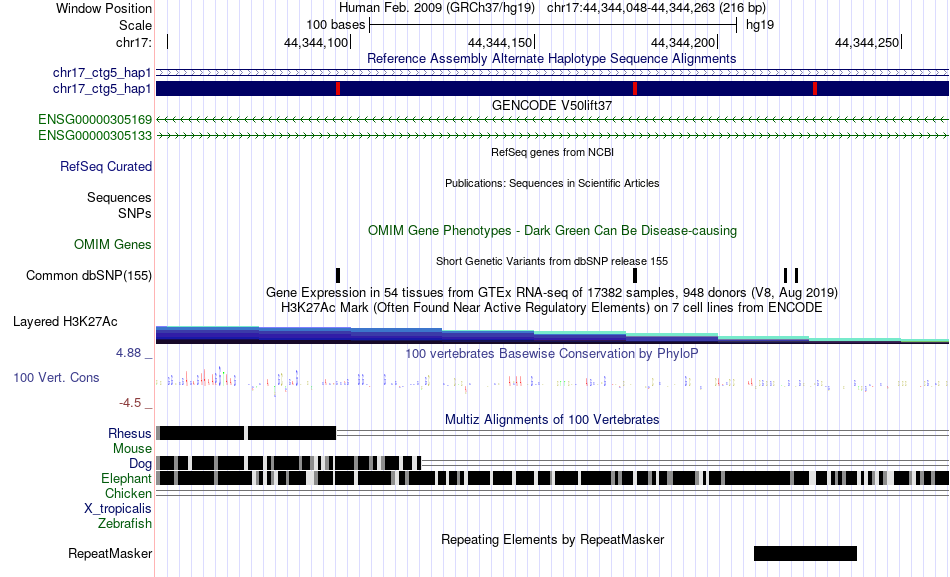This screenshot has height=577, width=950.
Task: Select the Elephant alignment label
Action: coord(126,479)
